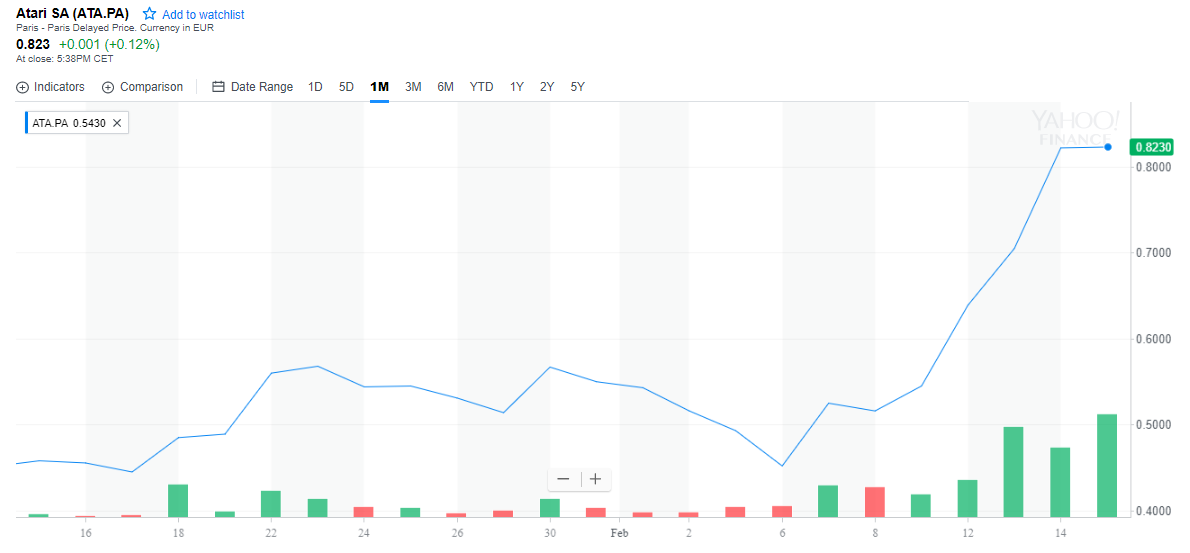Switch to the 3M range
Screen dimensions: 1190x553
point(413,87)
